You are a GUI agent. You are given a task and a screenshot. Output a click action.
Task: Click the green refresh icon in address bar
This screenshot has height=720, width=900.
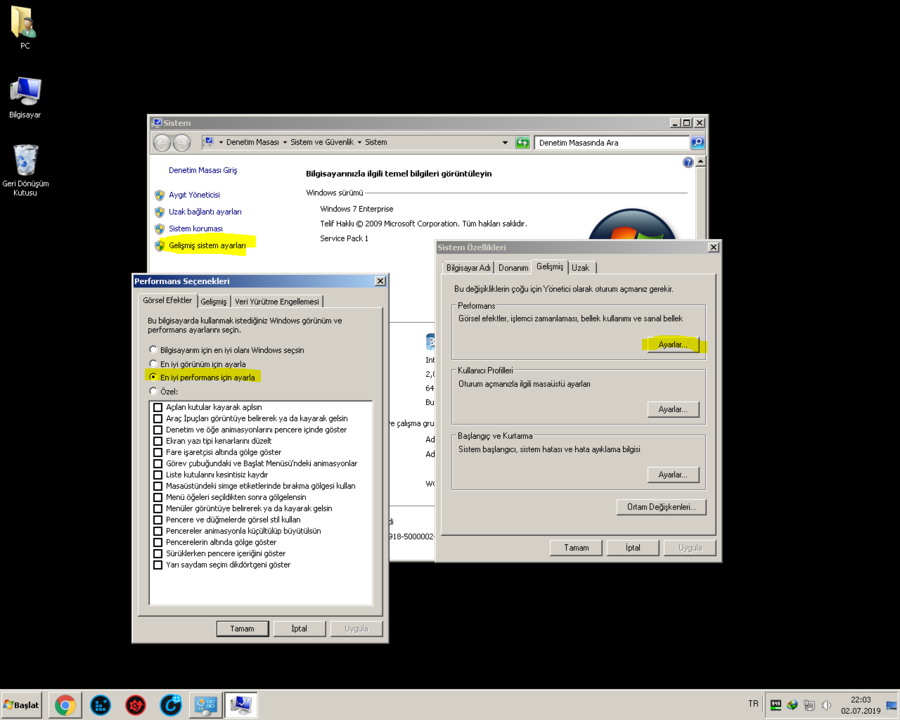522,143
